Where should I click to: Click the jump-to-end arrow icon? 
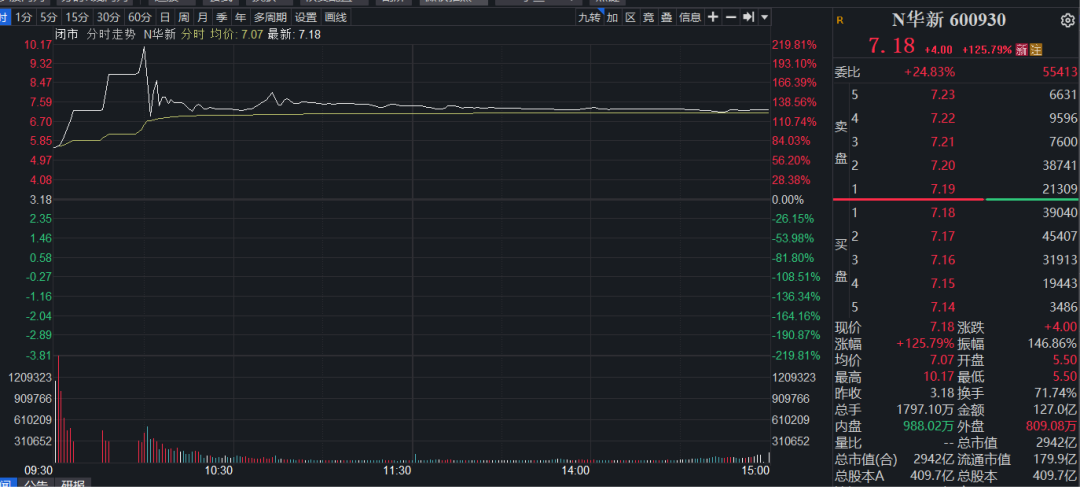point(747,17)
